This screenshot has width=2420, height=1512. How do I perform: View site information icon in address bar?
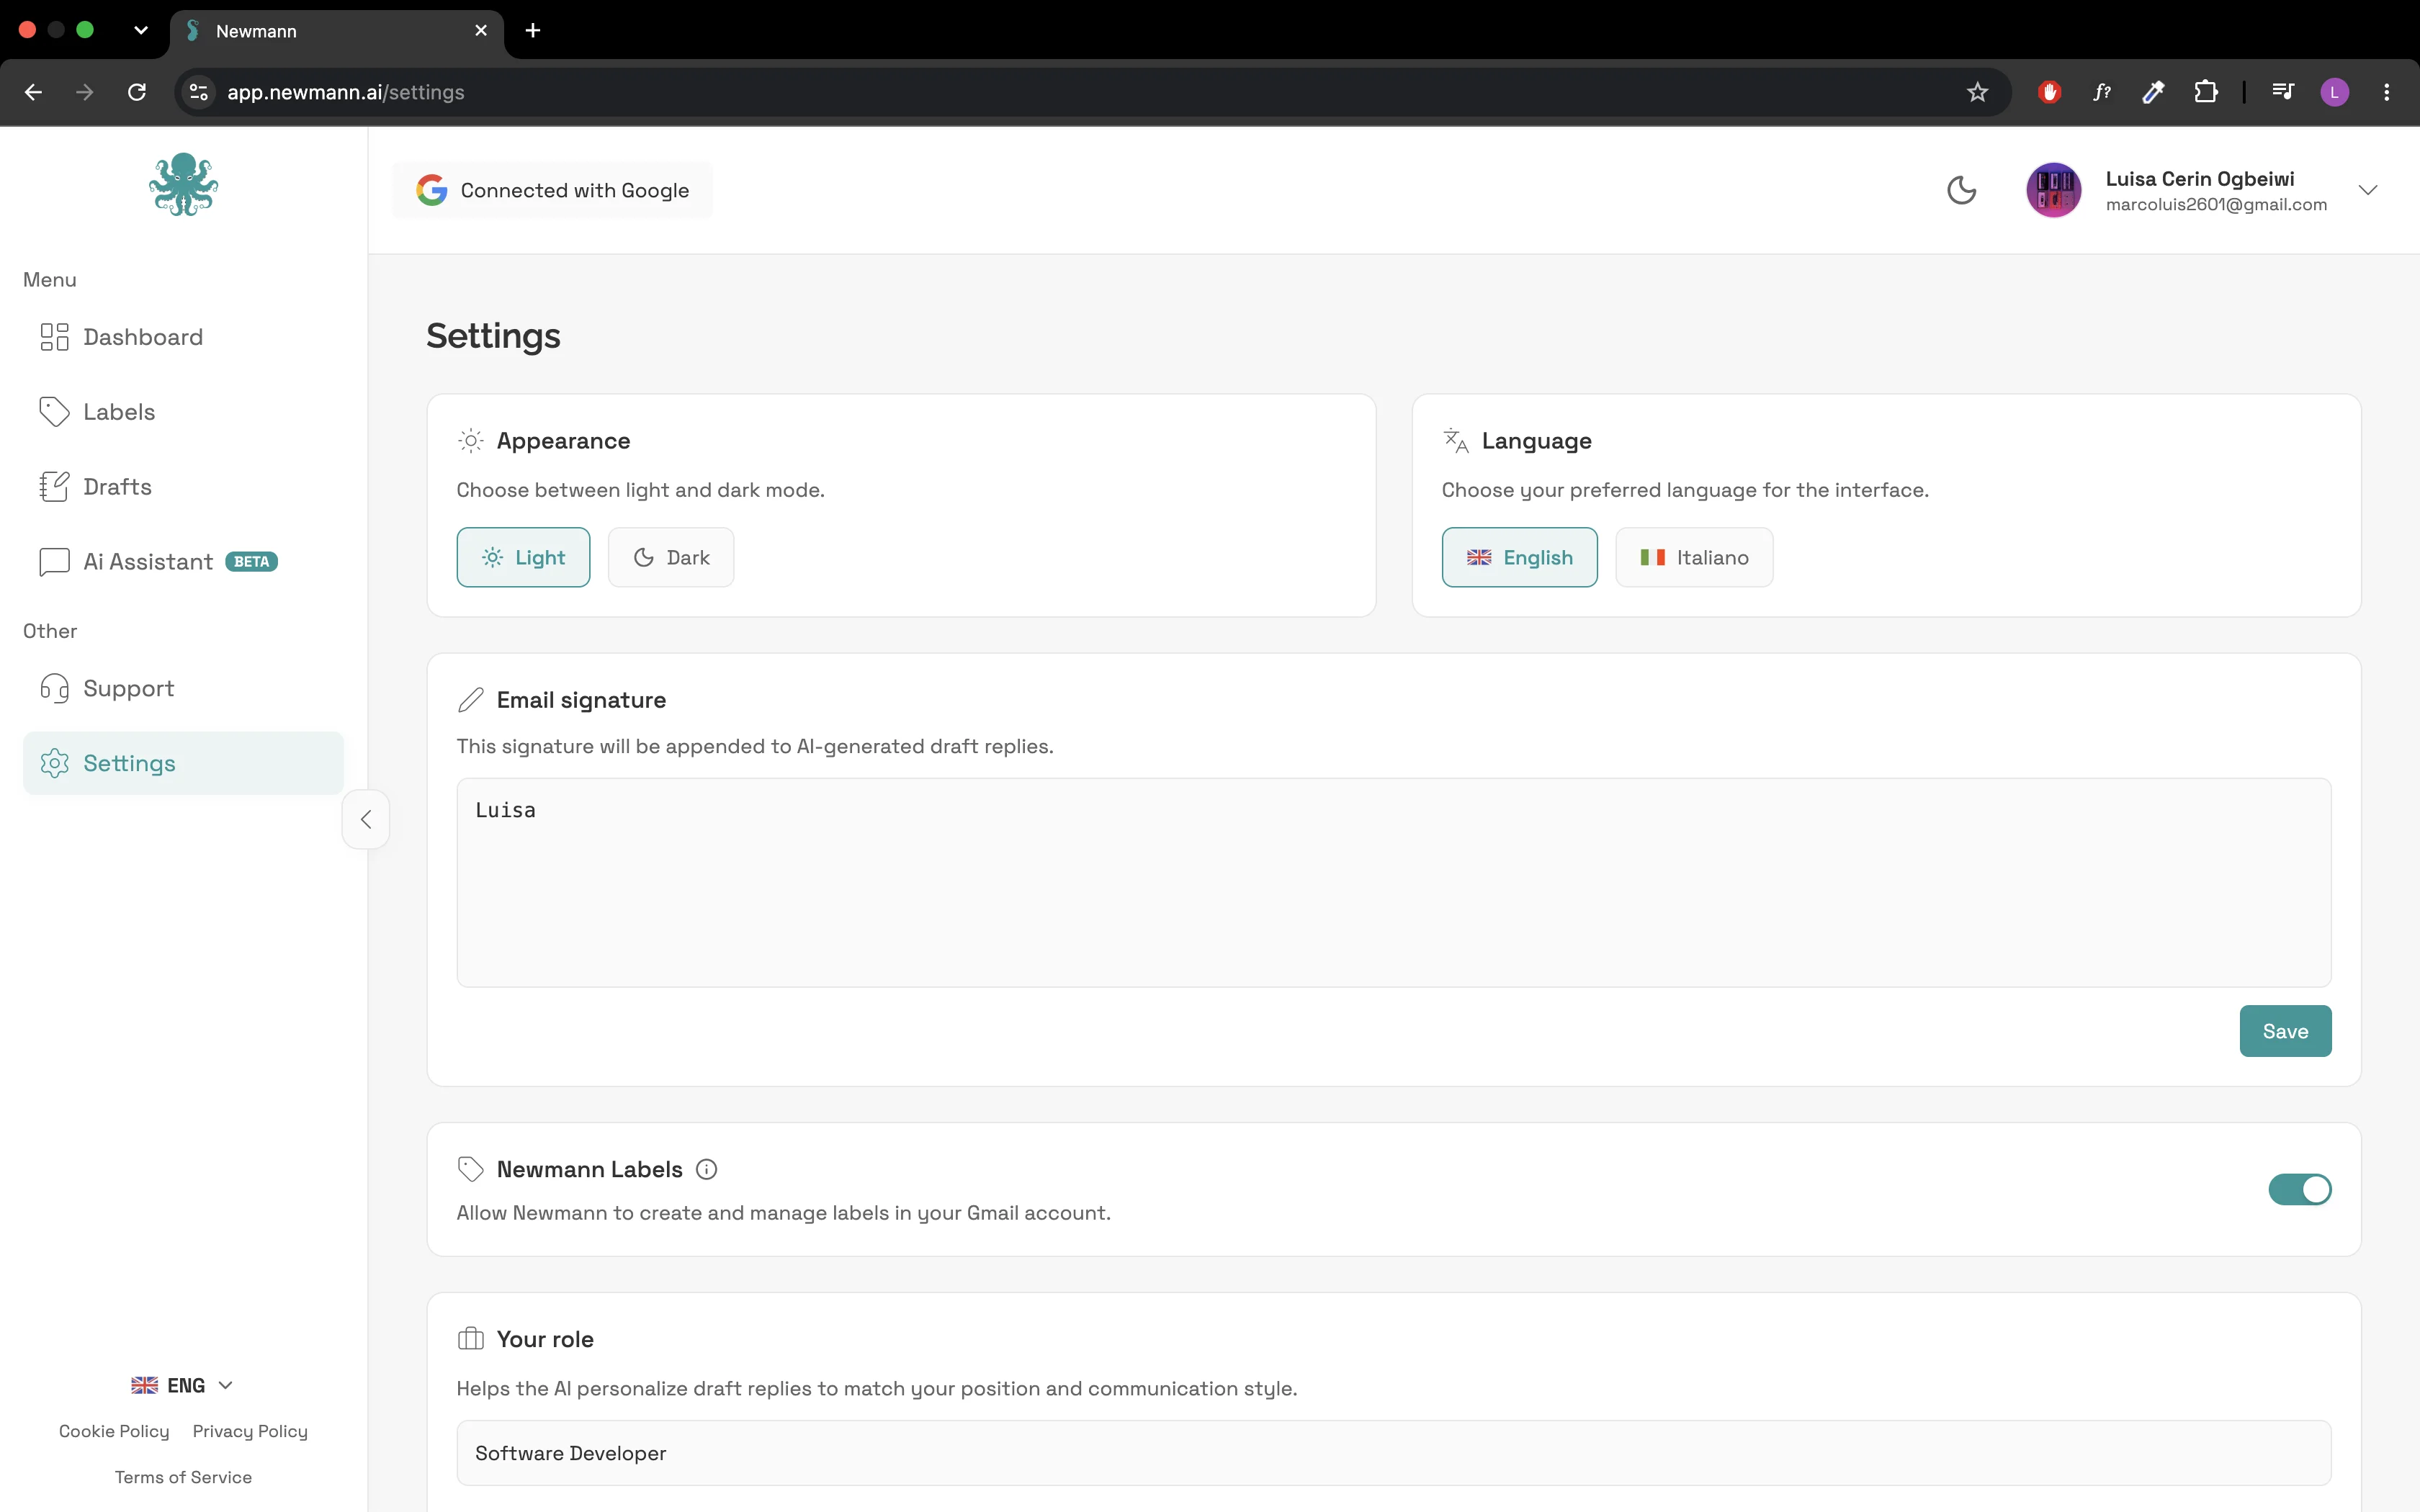pyautogui.click(x=199, y=92)
